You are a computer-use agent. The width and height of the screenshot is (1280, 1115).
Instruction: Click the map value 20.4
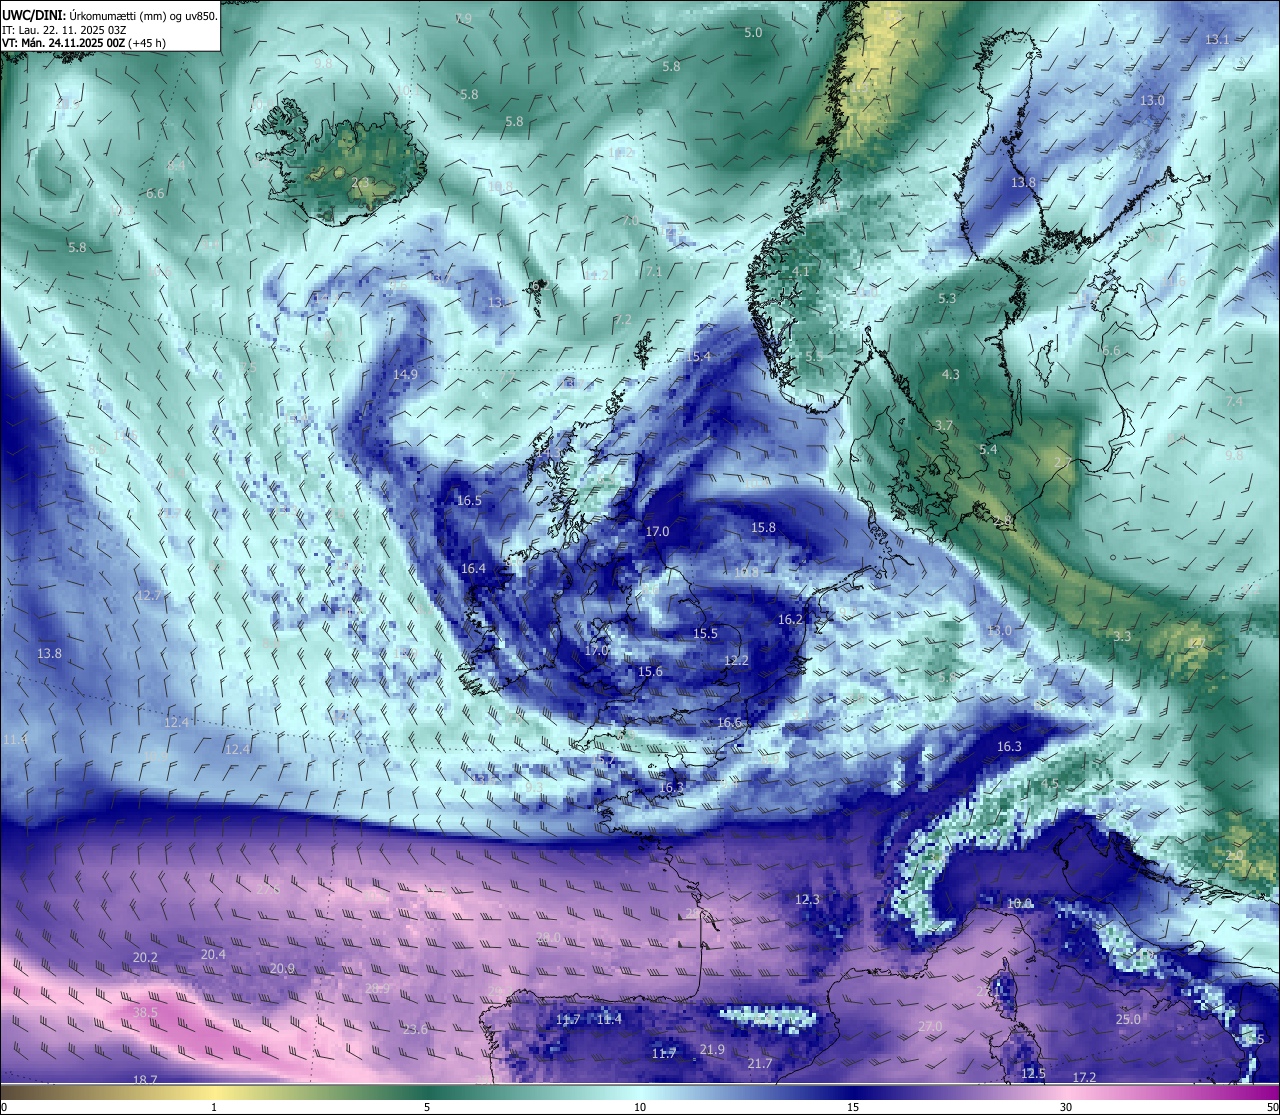tap(213, 954)
